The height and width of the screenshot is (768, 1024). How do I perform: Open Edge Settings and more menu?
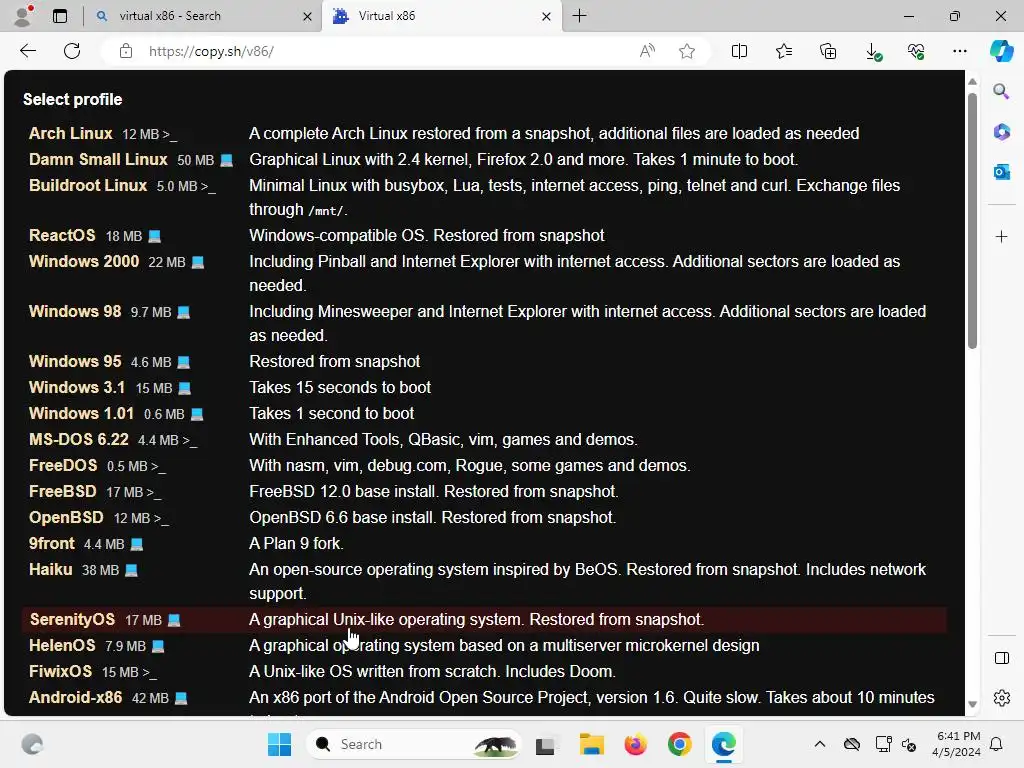(x=959, y=51)
